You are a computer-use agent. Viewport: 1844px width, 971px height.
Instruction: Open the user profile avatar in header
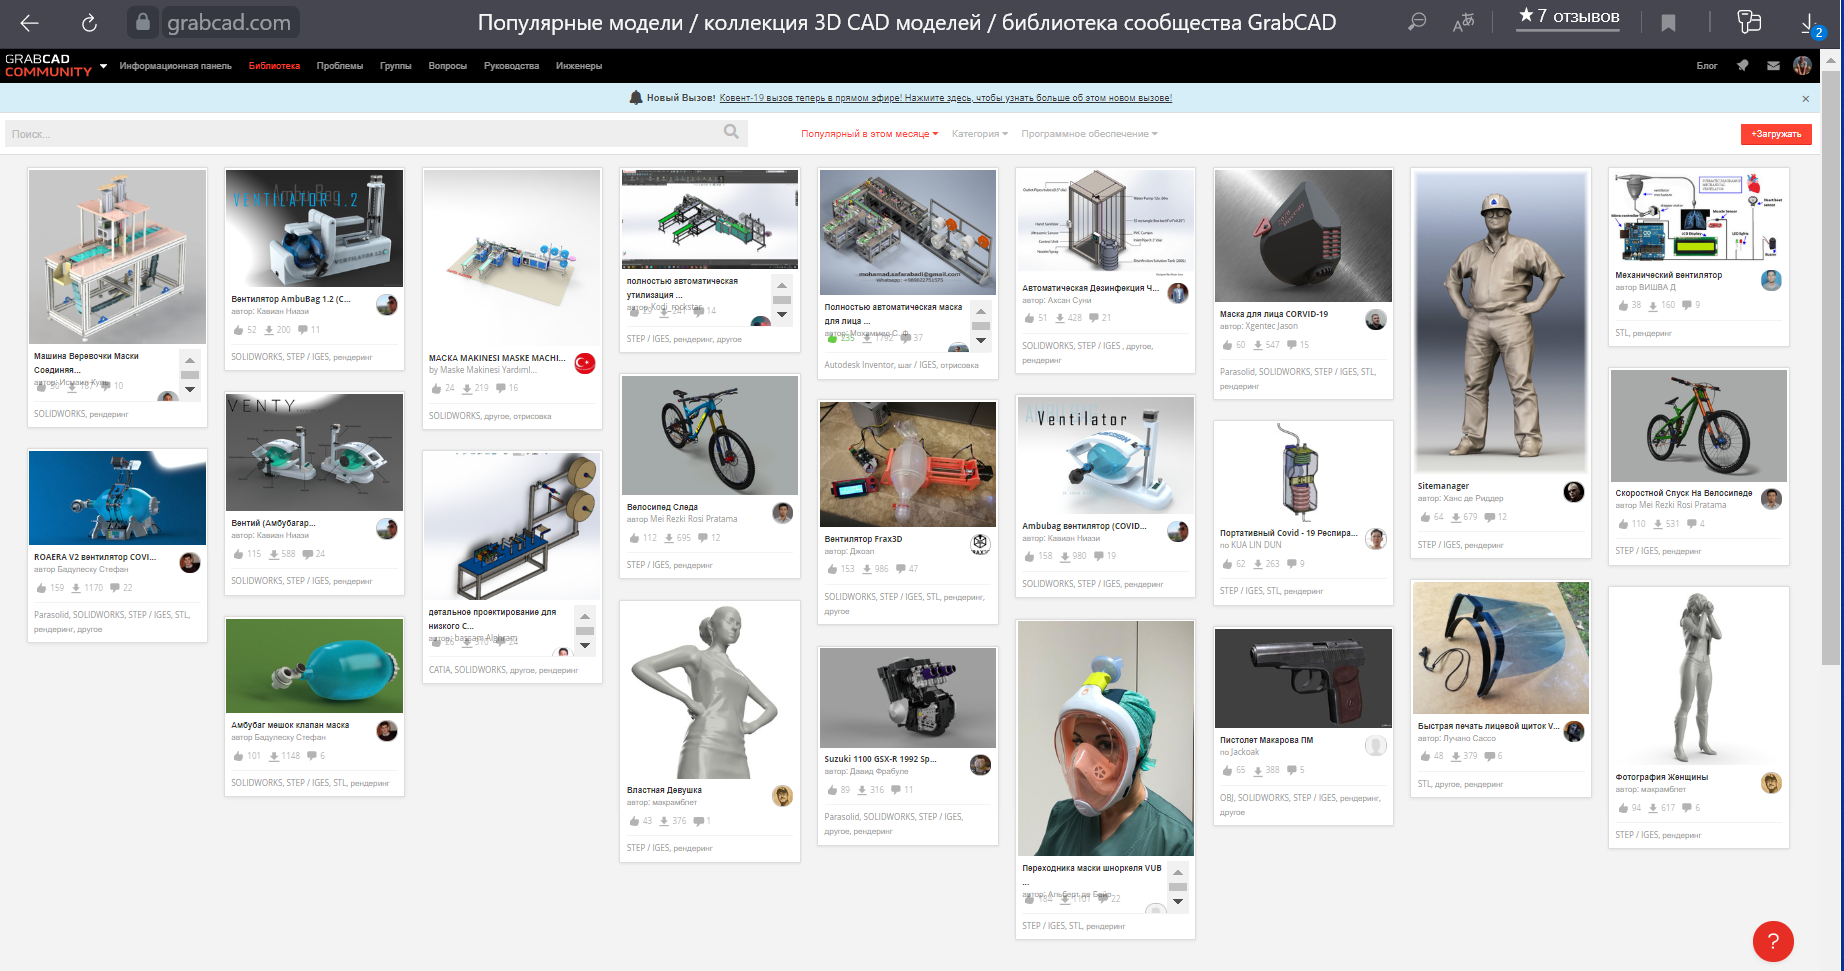[x=1802, y=66]
